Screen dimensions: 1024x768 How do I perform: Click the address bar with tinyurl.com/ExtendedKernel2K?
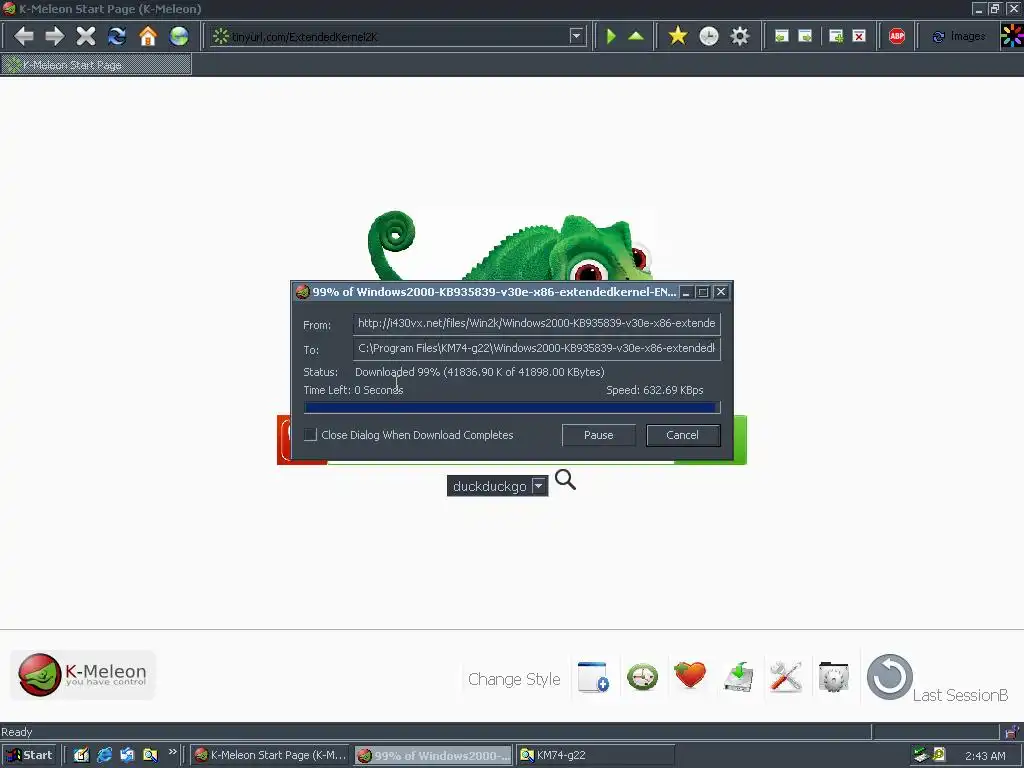[x=398, y=37]
